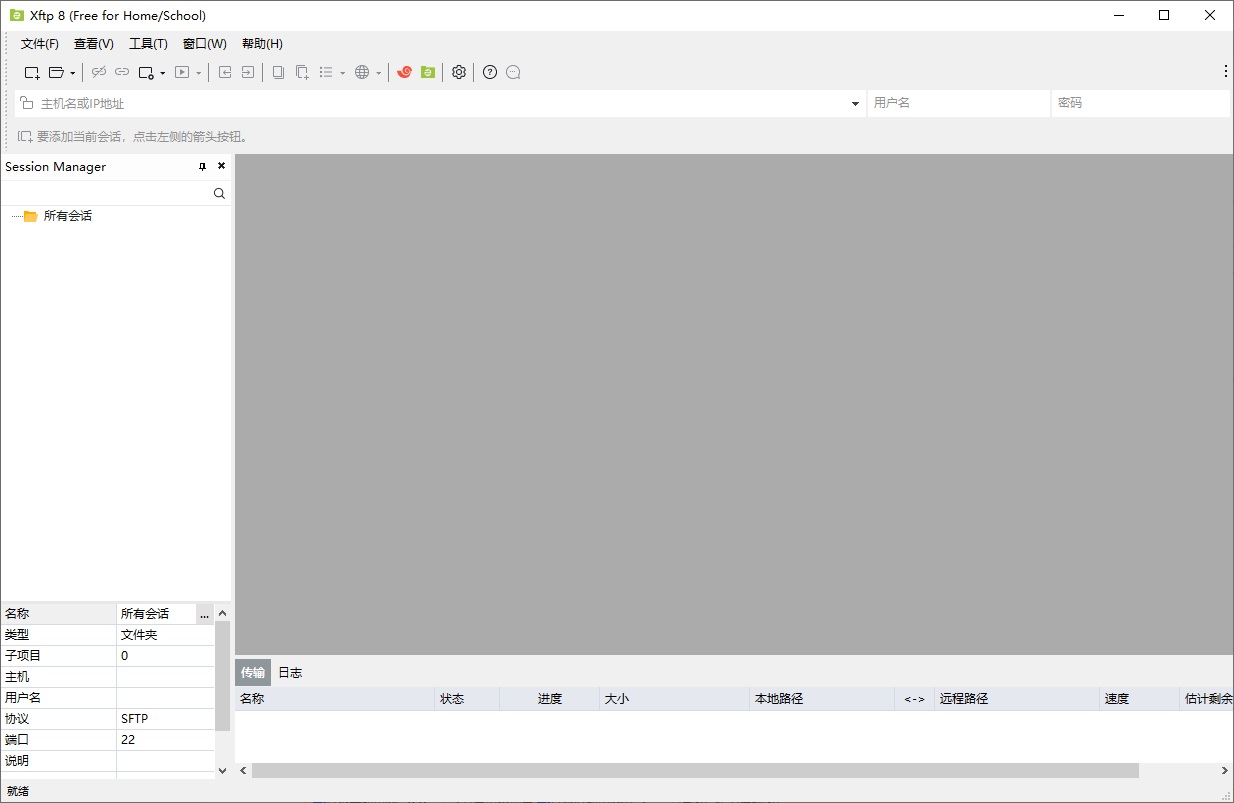Launch Xshell via the red snail icon

[x=404, y=72]
